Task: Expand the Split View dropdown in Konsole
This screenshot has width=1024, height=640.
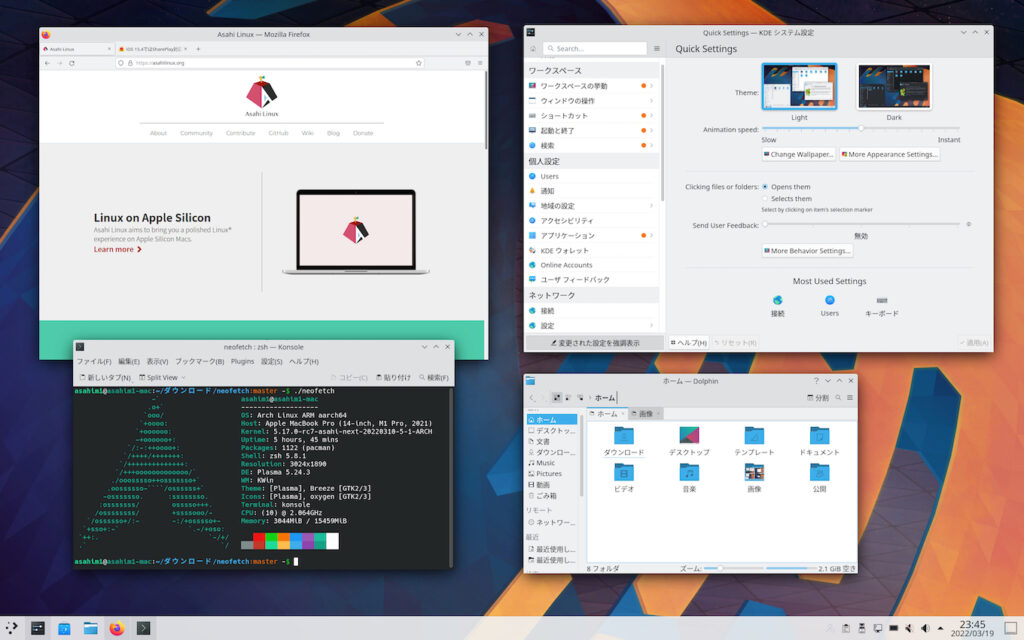Action: pyautogui.click(x=182, y=377)
